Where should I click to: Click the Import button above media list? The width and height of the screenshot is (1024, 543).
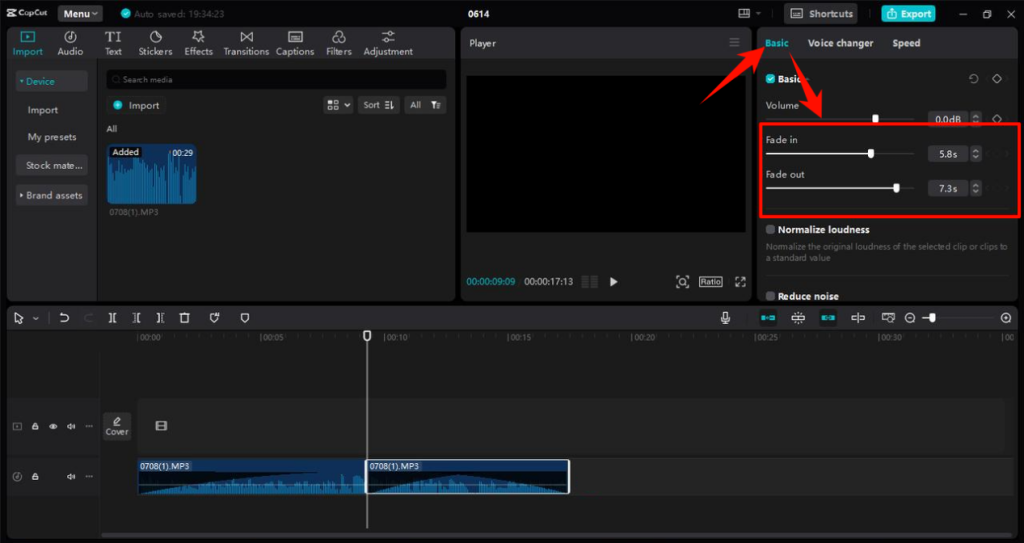(x=136, y=105)
